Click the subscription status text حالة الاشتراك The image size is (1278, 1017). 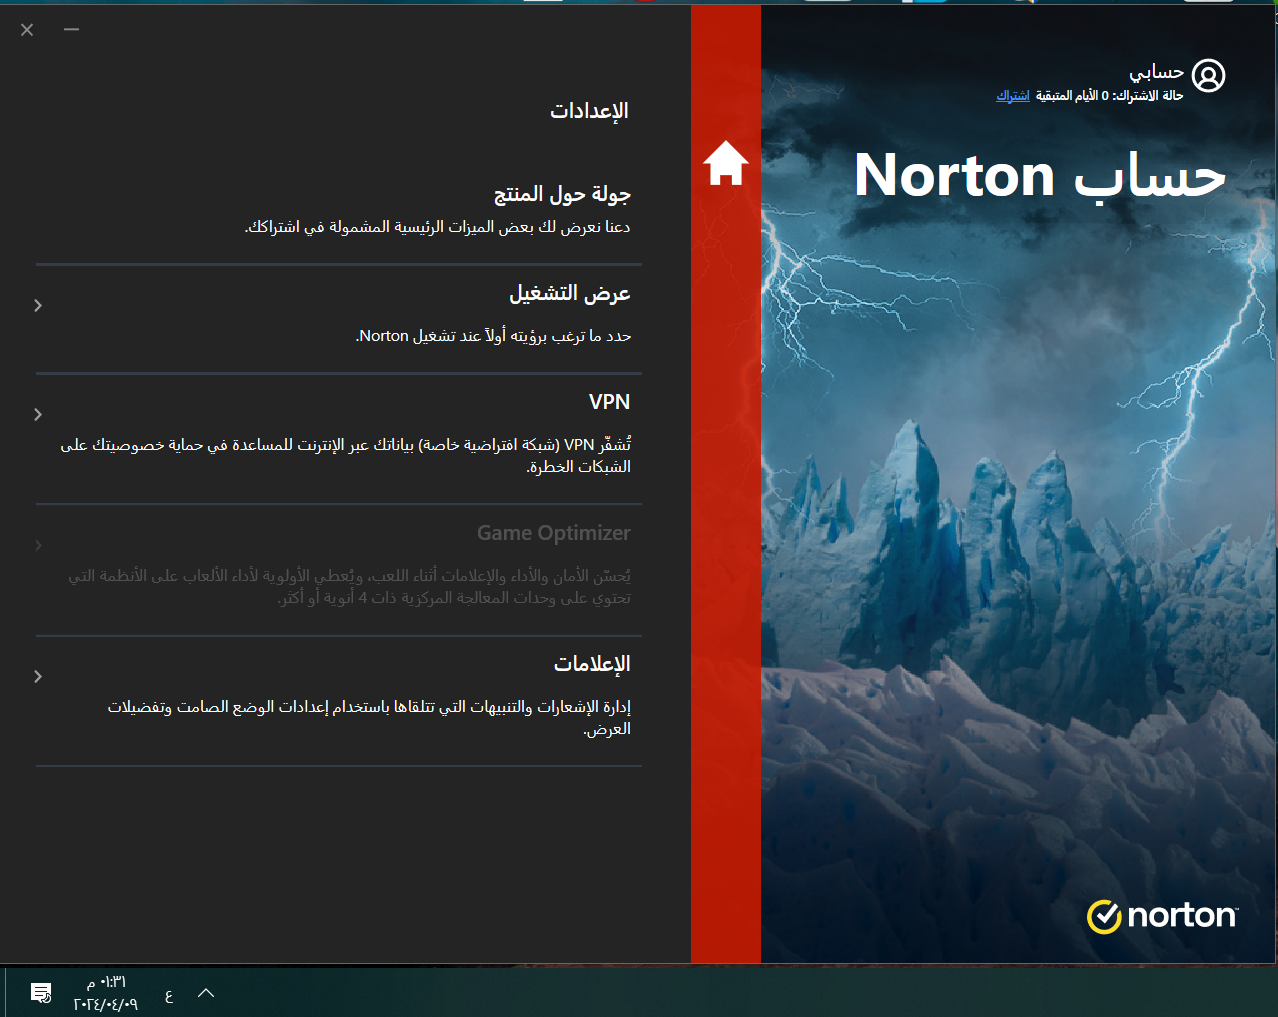[x=1109, y=95]
